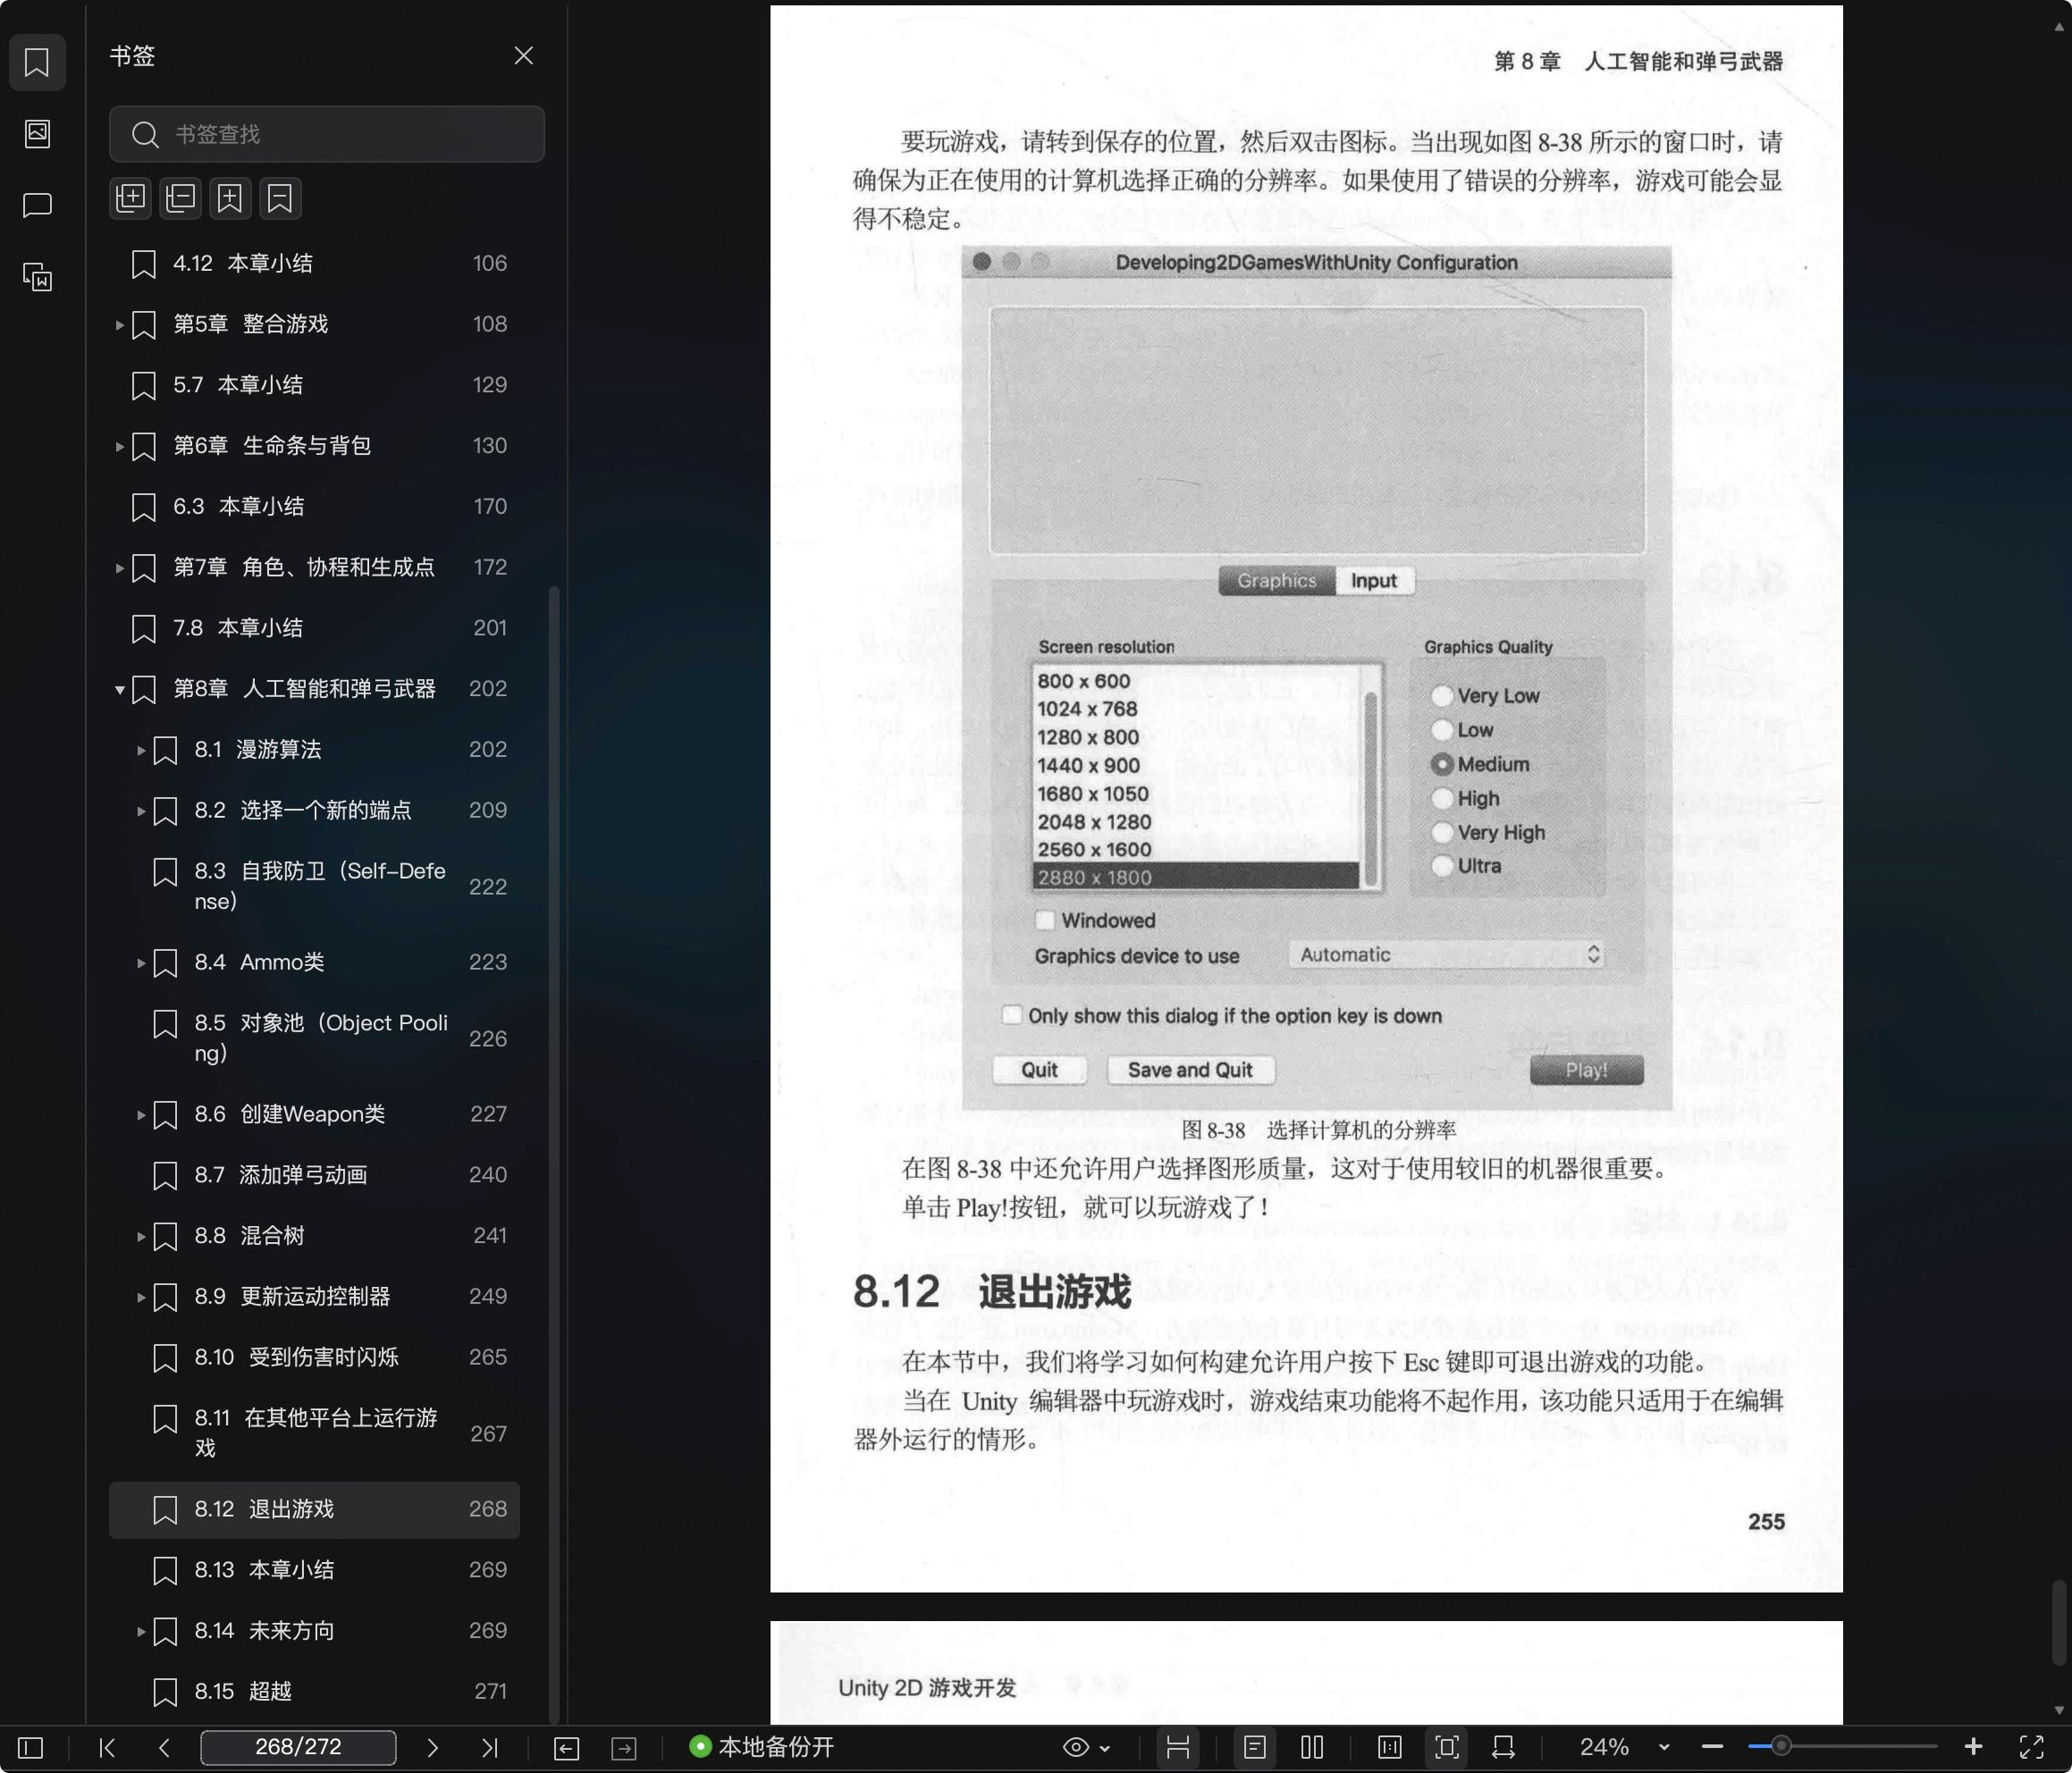Click the rotate page icon
The height and width of the screenshot is (1773, 2072).
coord(1503,1747)
